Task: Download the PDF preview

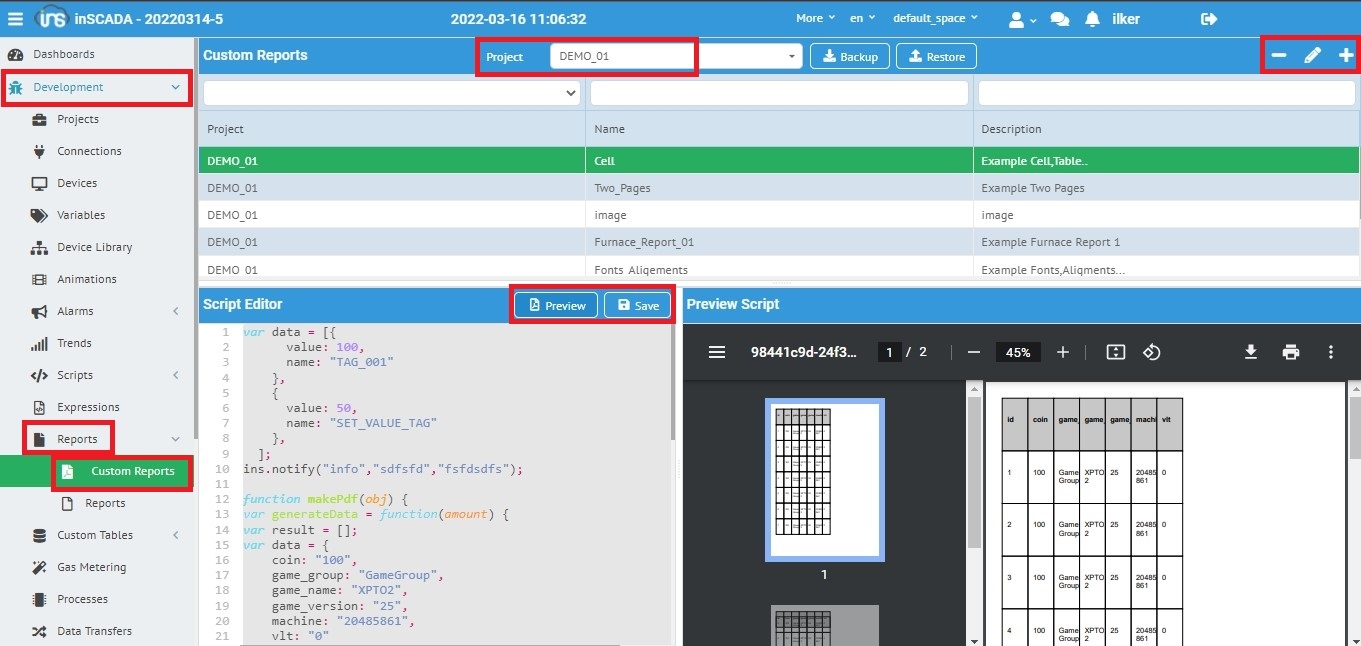Action: [x=1250, y=352]
